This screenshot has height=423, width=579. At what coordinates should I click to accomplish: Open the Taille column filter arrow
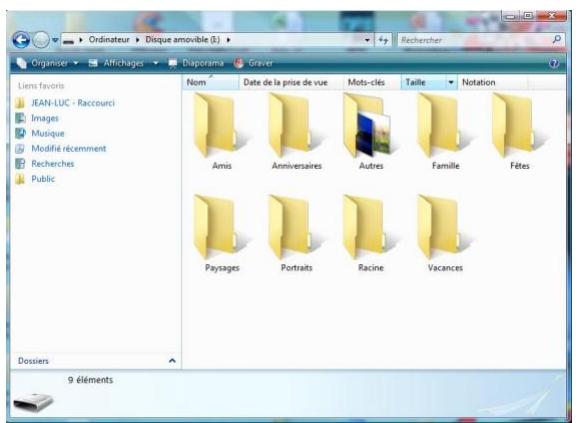(451, 82)
